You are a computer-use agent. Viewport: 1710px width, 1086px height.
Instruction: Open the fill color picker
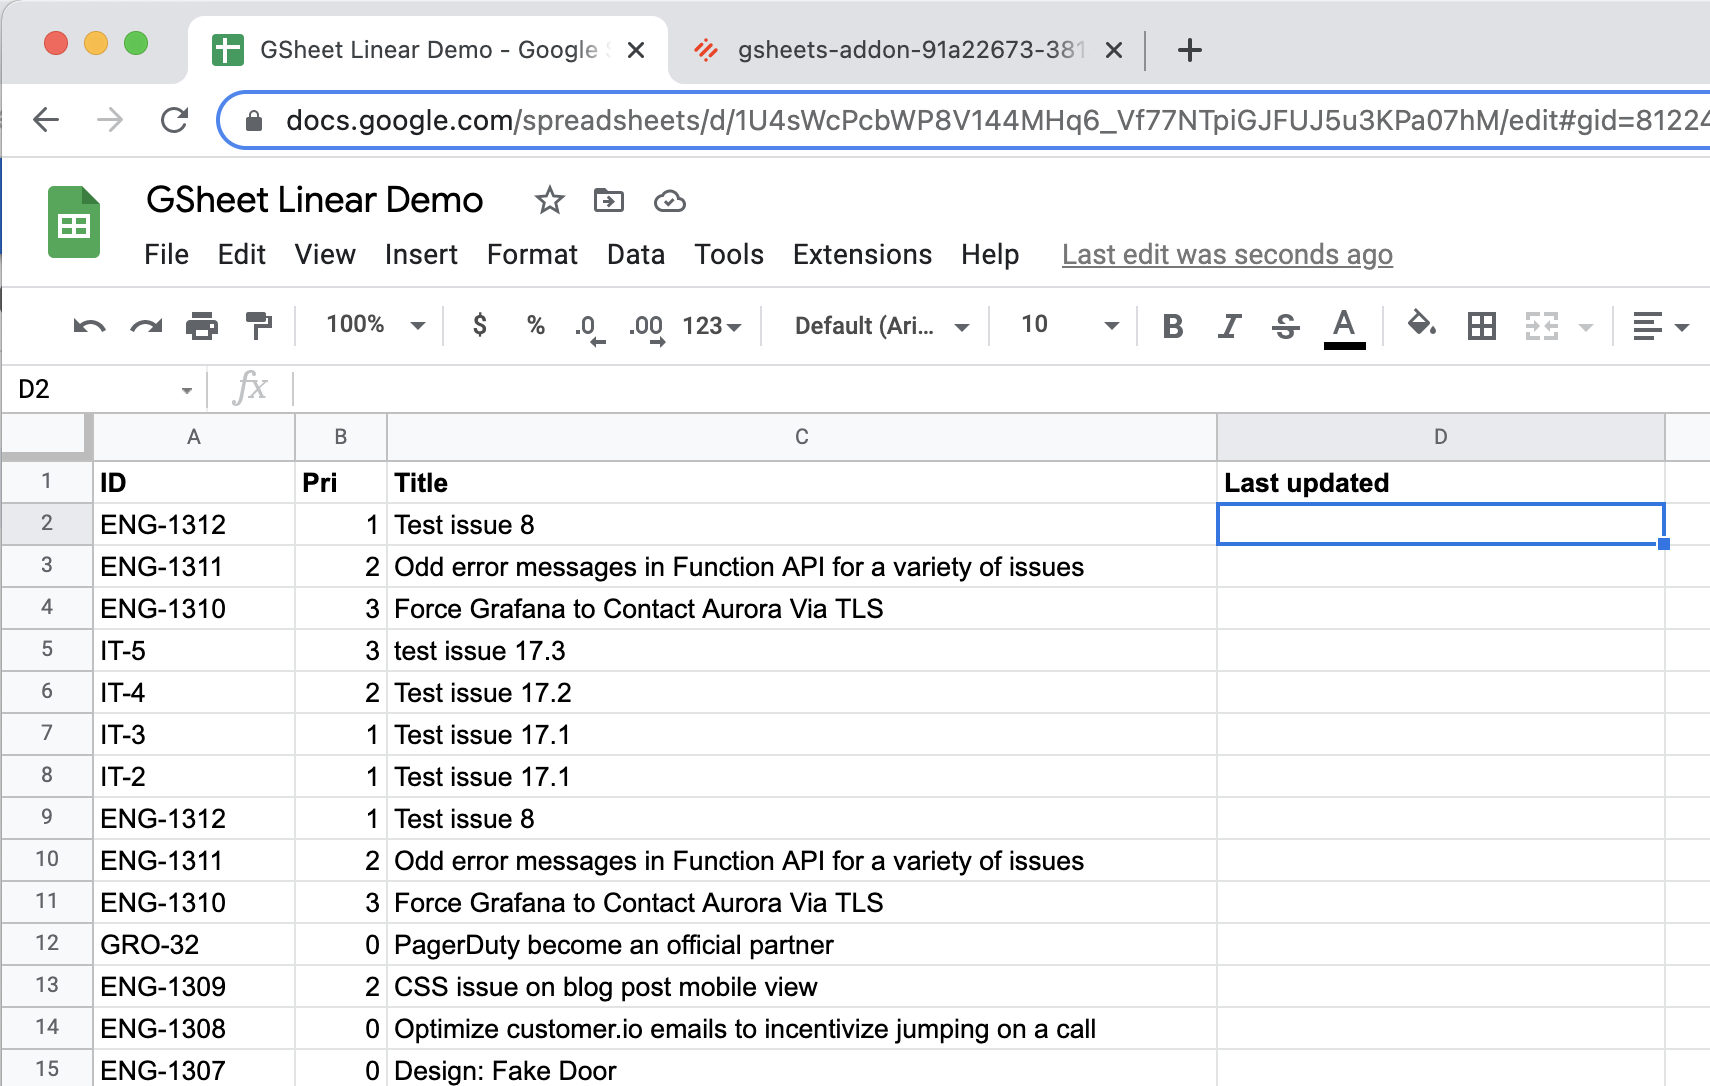pyautogui.click(x=1421, y=325)
